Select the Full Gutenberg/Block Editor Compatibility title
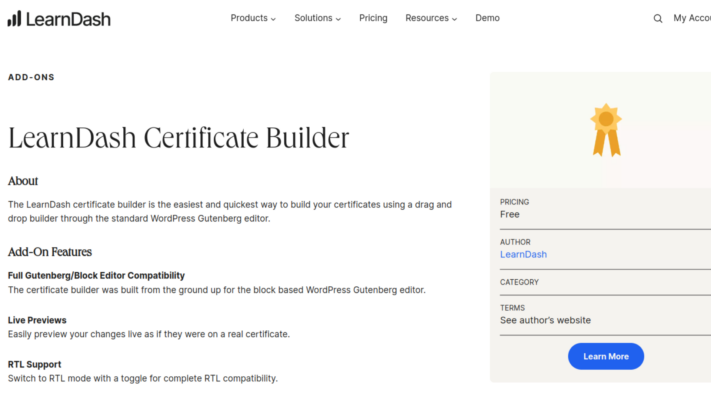The image size is (711, 400). [x=96, y=276]
